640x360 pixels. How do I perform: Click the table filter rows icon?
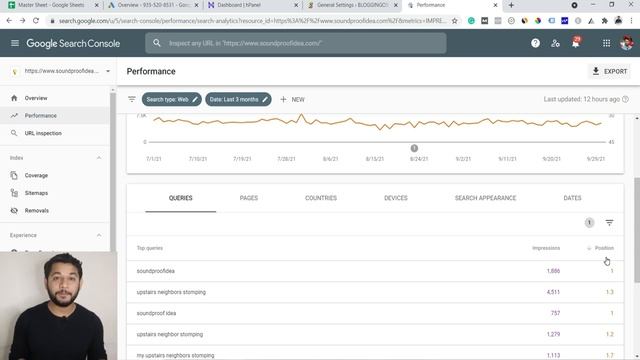click(x=609, y=222)
